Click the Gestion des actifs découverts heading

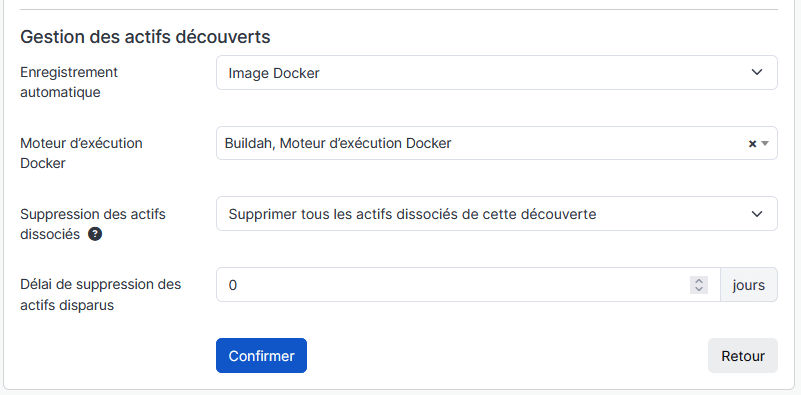tap(145, 37)
